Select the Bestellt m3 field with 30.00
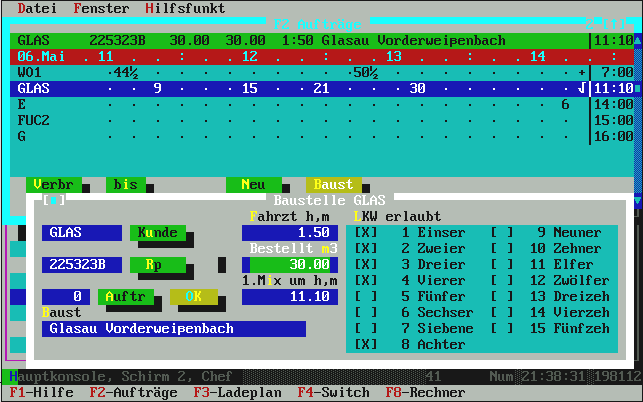The width and height of the screenshot is (643, 402). coord(289,264)
